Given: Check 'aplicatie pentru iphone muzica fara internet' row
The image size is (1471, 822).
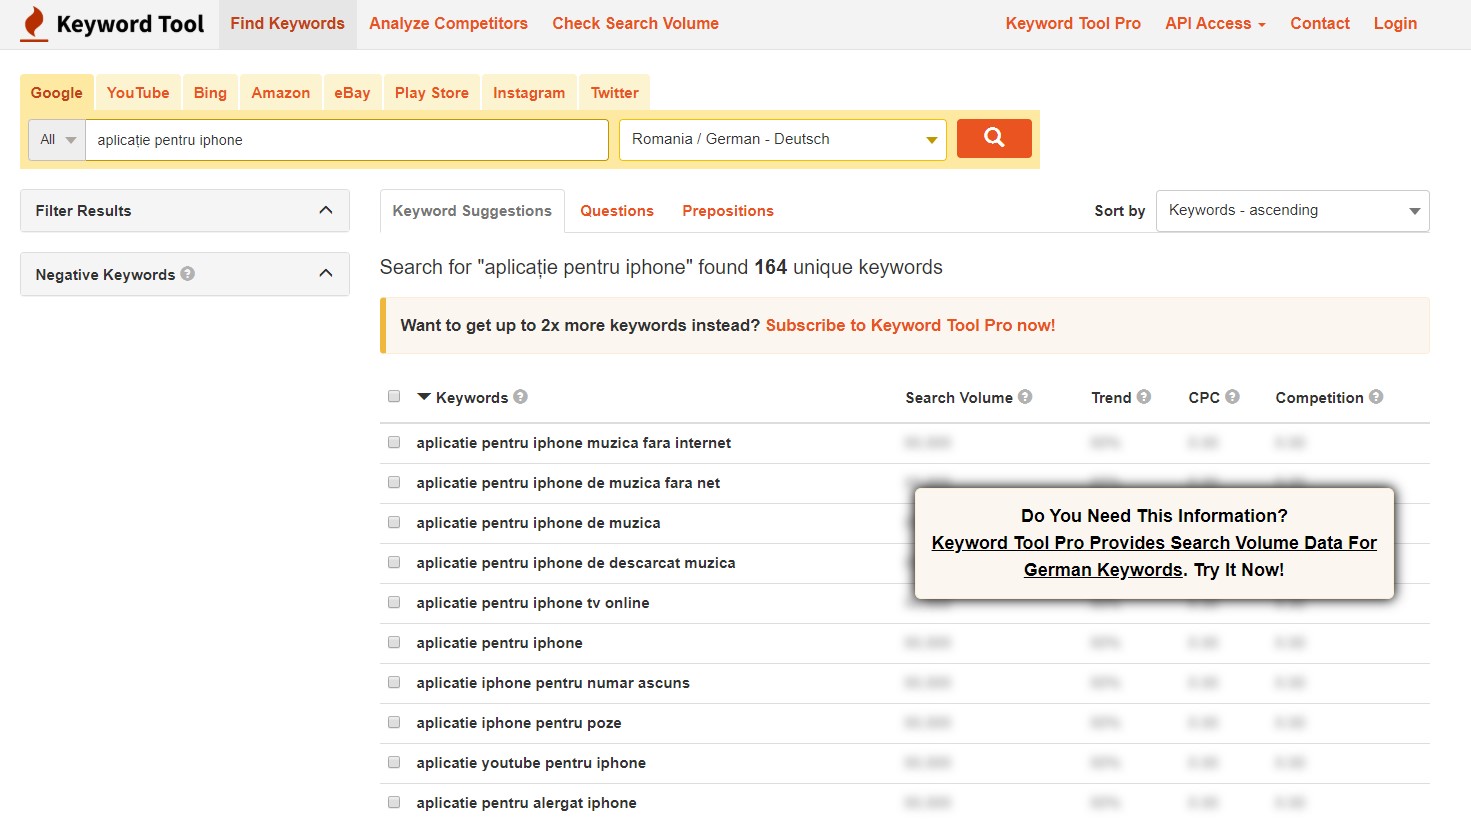Looking at the screenshot, I should pos(394,442).
